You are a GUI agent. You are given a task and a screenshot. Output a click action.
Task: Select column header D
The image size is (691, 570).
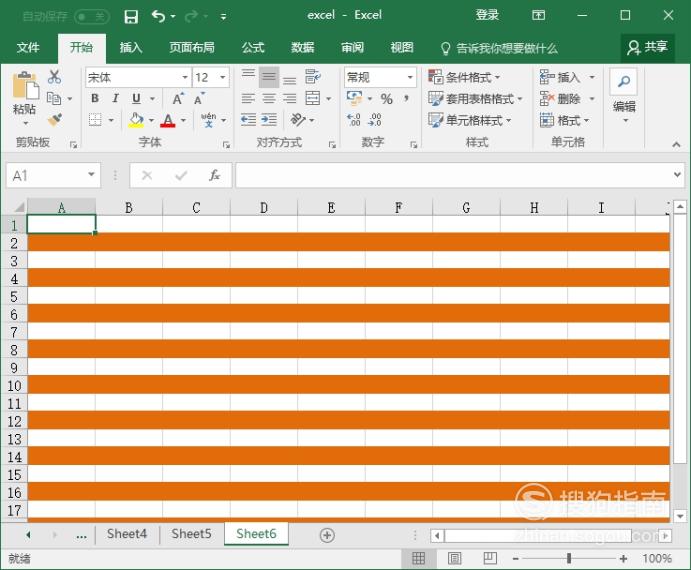click(x=264, y=207)
